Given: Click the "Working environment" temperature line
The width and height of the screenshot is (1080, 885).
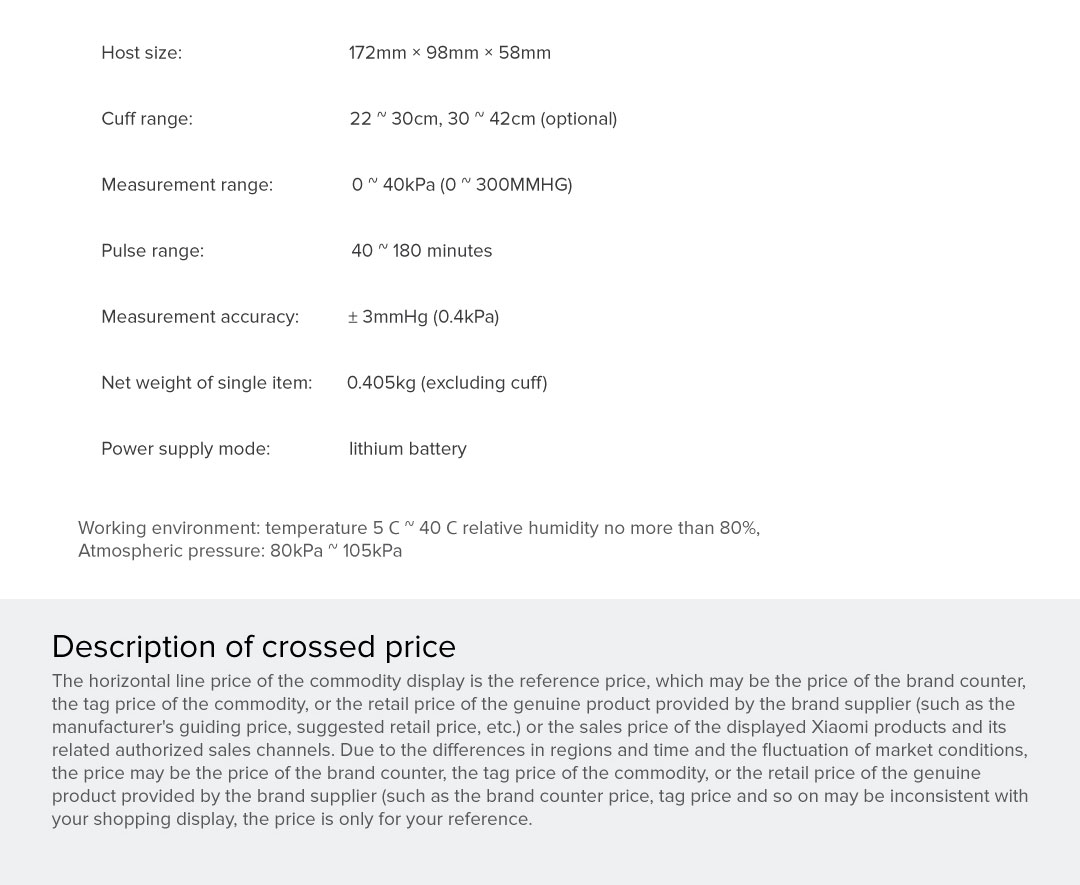Looking at the screenshot, I should 418,528.
